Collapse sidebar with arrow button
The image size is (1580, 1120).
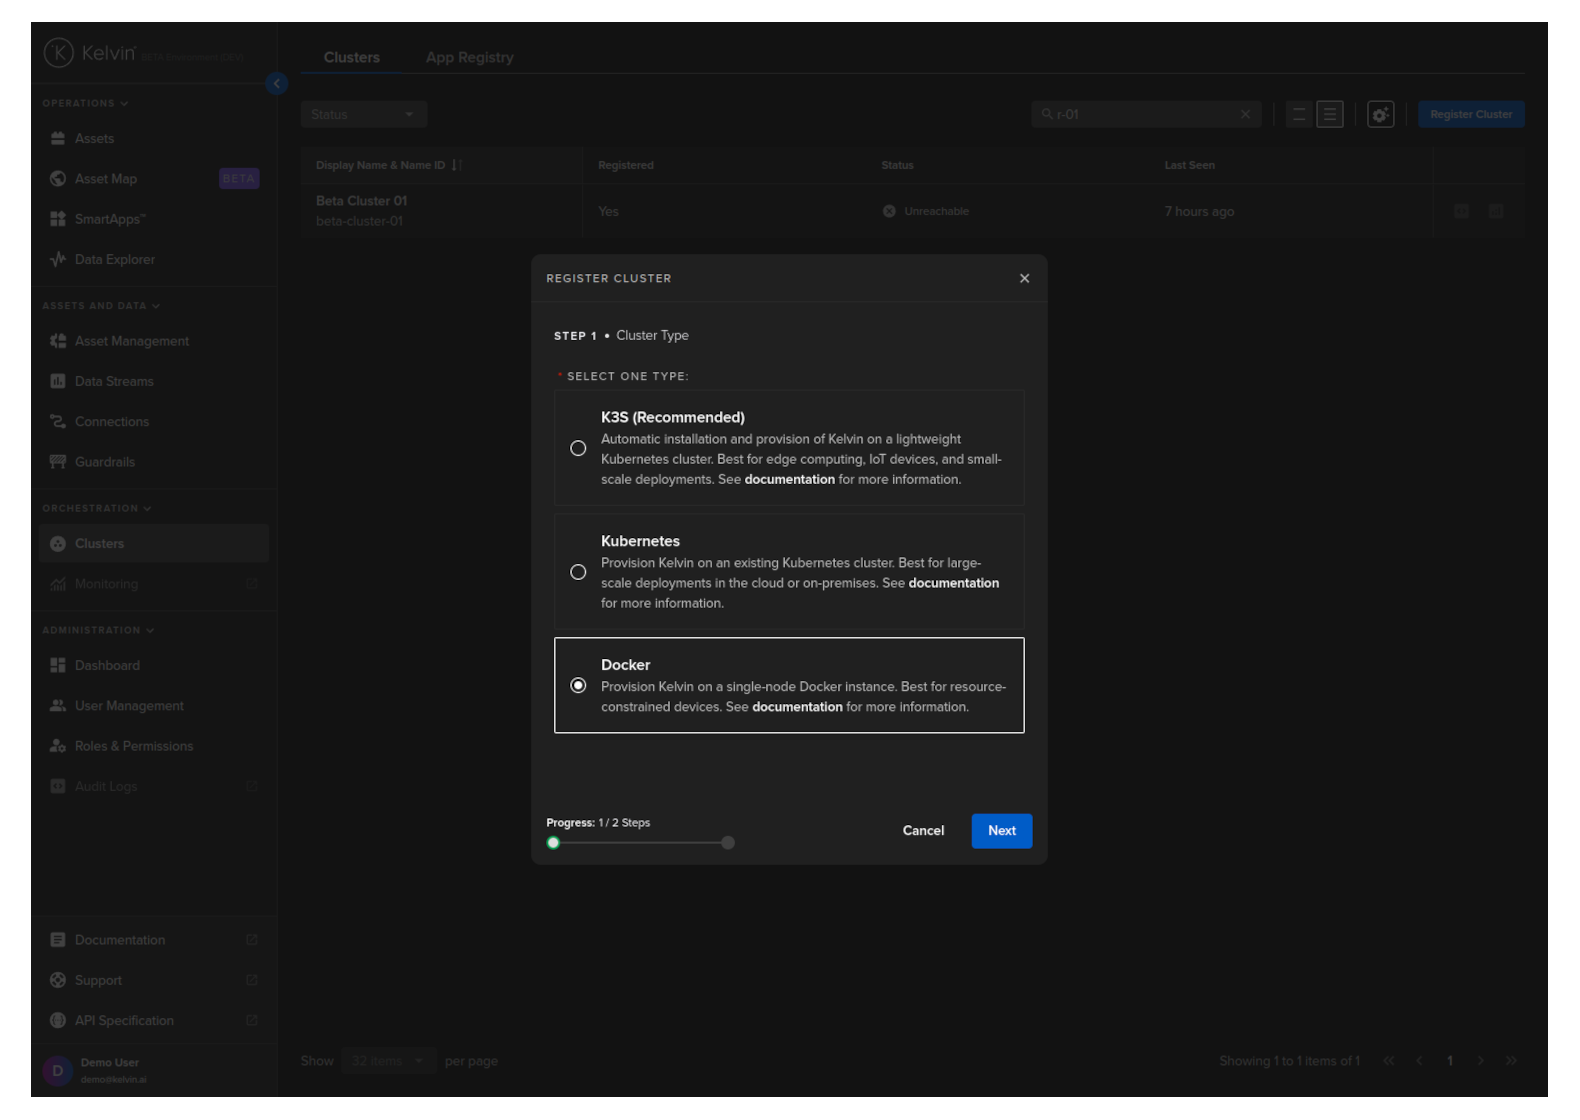click(x=277, y=84)
